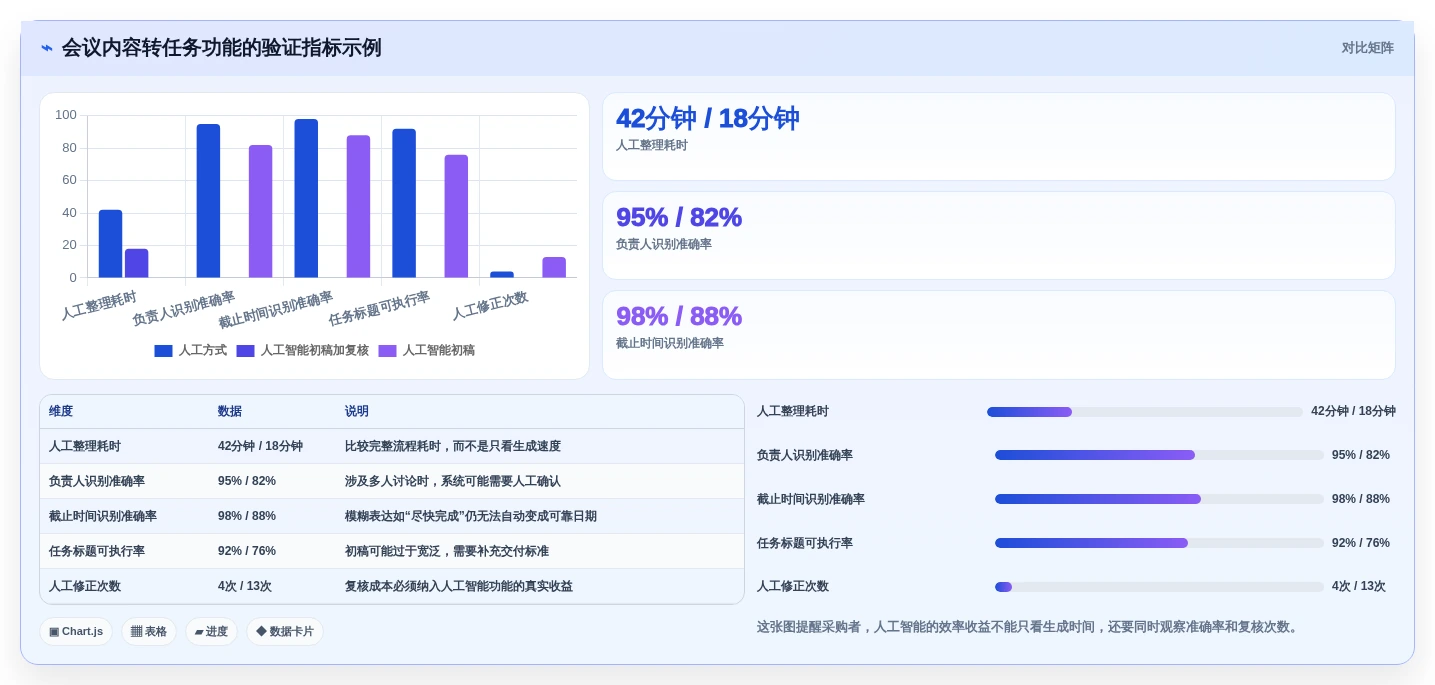Click the lightning icon beside the title
This screenshot has width=1435, height=685.
[x=47, y=48]
